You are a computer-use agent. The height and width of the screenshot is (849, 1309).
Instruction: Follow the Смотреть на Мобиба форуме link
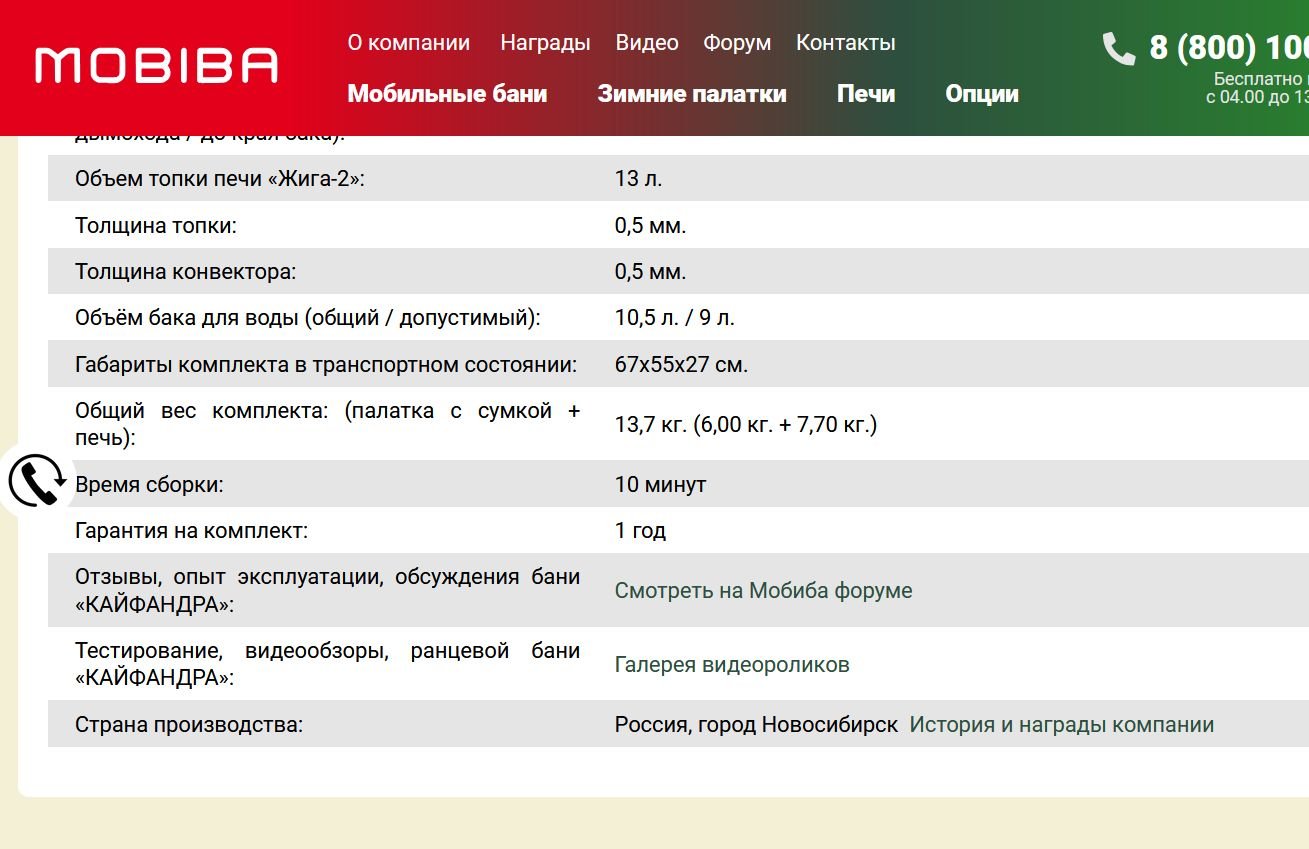(763, 591)
